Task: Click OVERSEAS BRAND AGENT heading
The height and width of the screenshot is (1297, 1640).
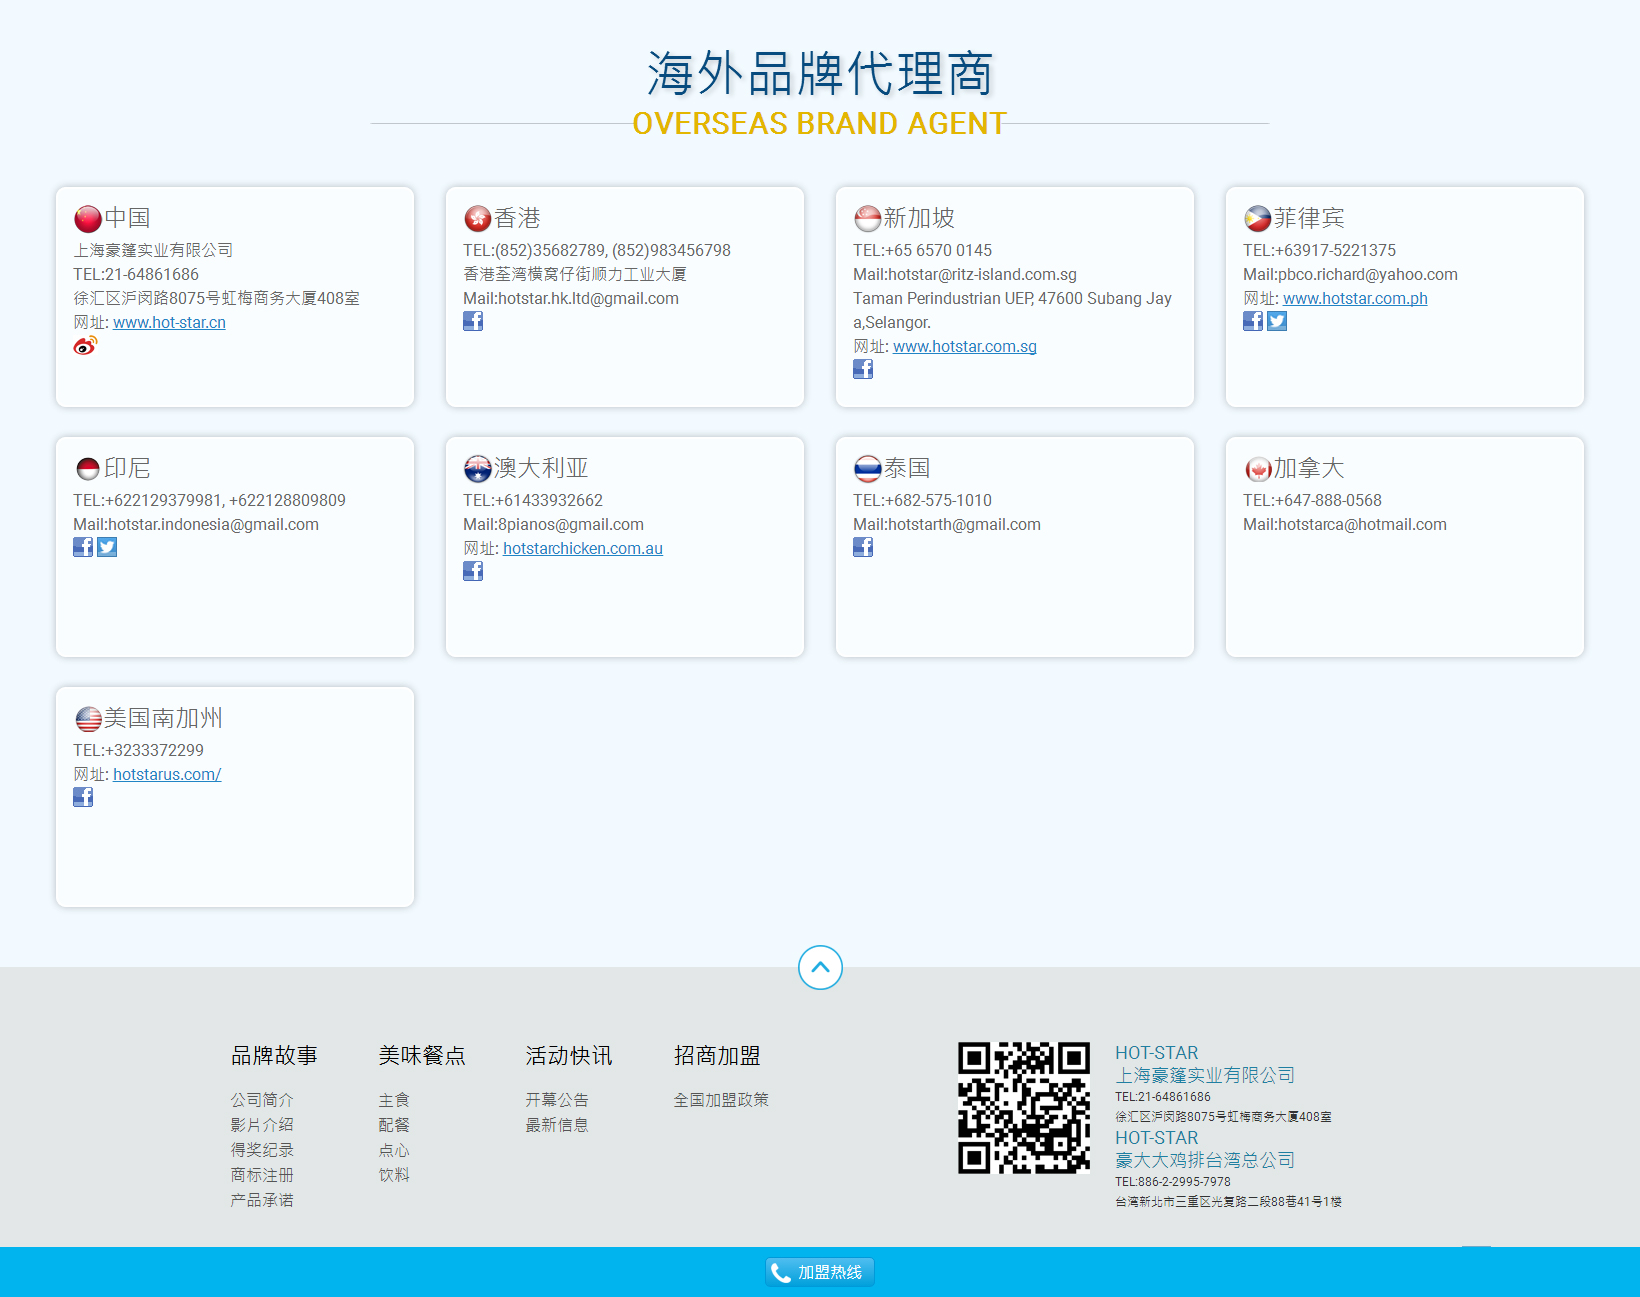Action: pos(819,123)
